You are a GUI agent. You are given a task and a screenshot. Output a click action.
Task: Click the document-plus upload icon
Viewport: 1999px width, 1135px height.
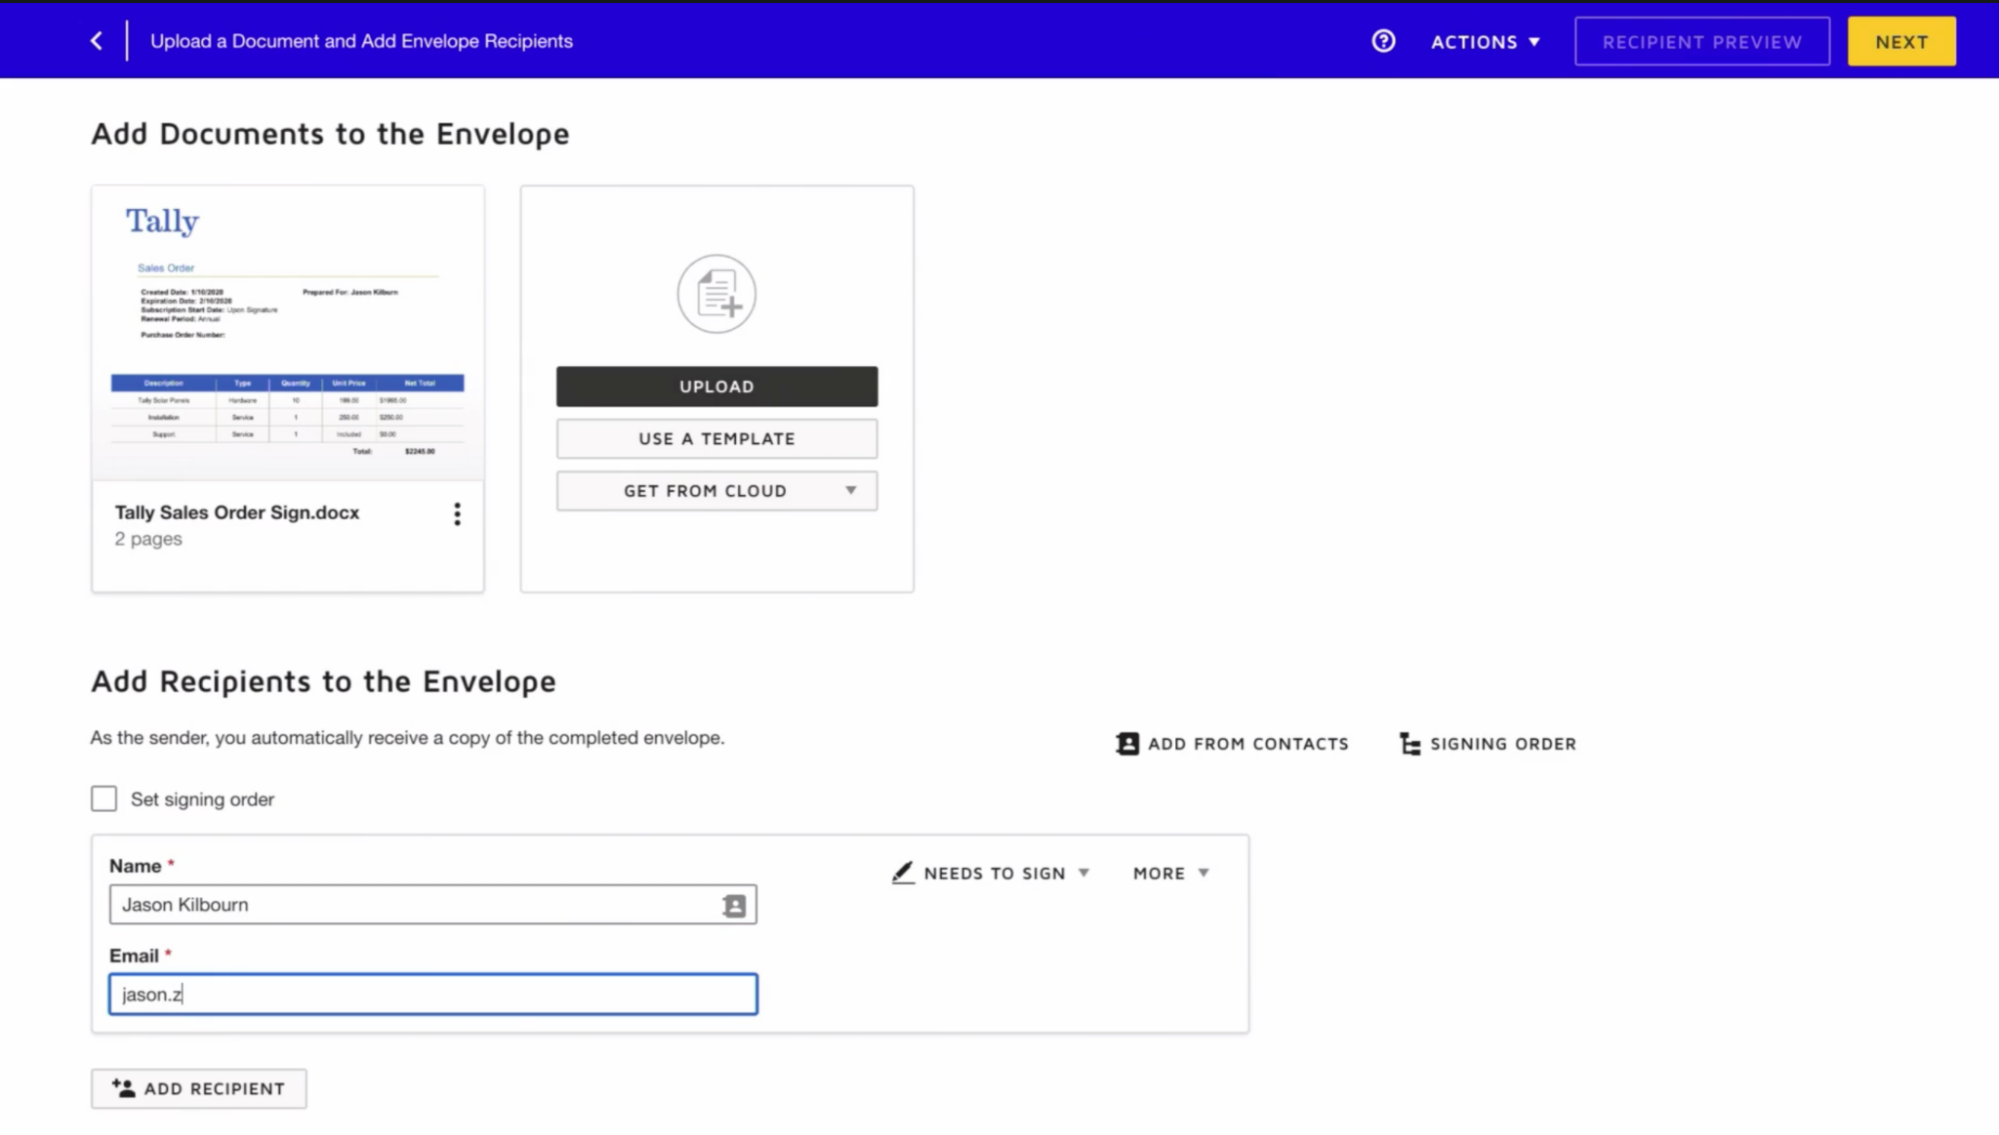click(716, 293)
